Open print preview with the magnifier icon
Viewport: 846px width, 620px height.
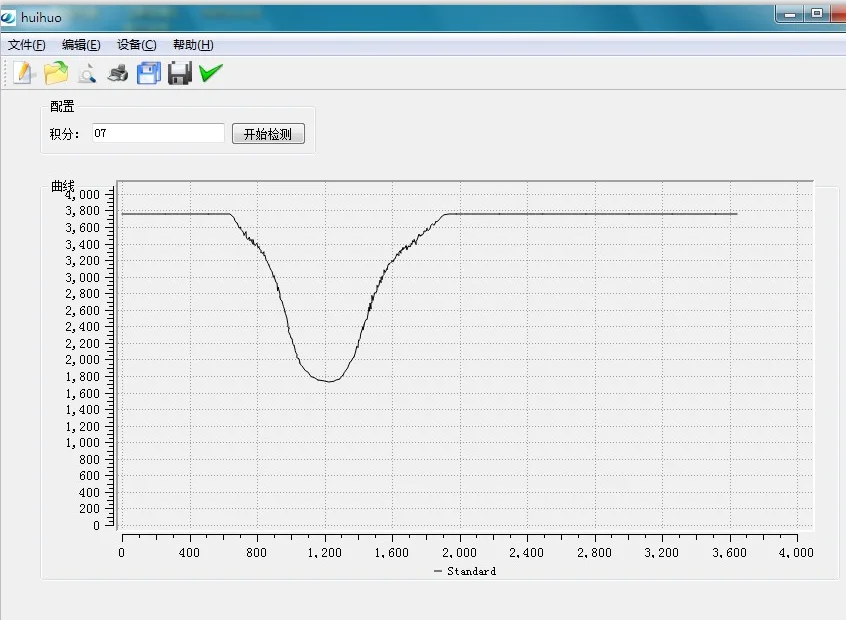click(x=86, y=73)
